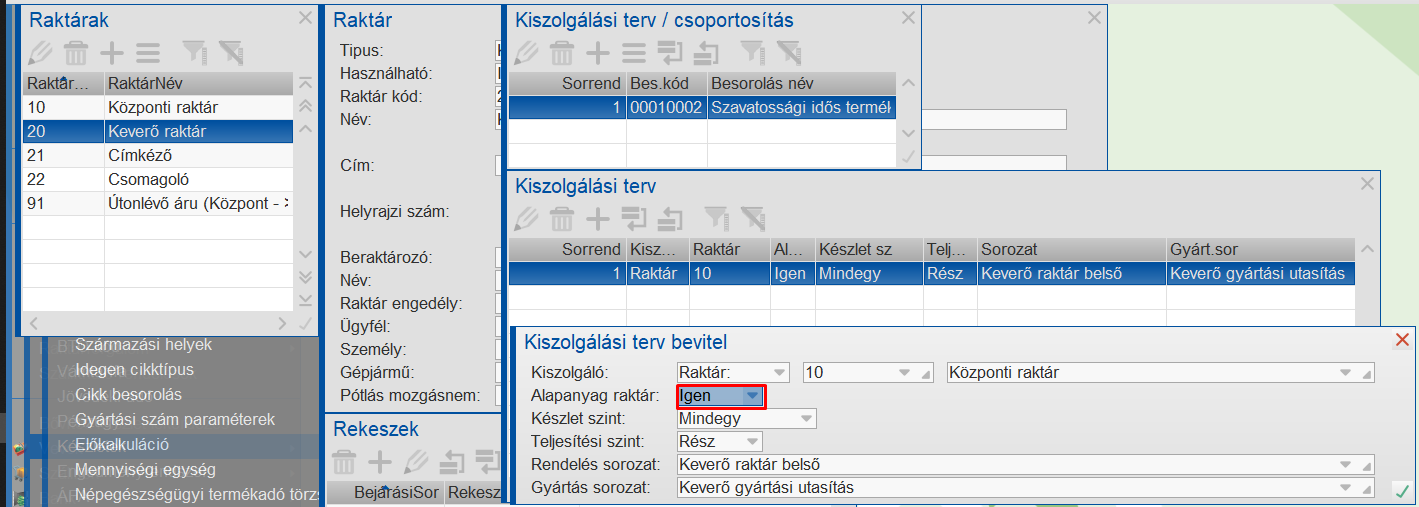The width and height of the screenshot is (1419, 507).
Task: Add a row in Kiszolgálási terv / csoportosítás
Action: (x=597, y=53)
